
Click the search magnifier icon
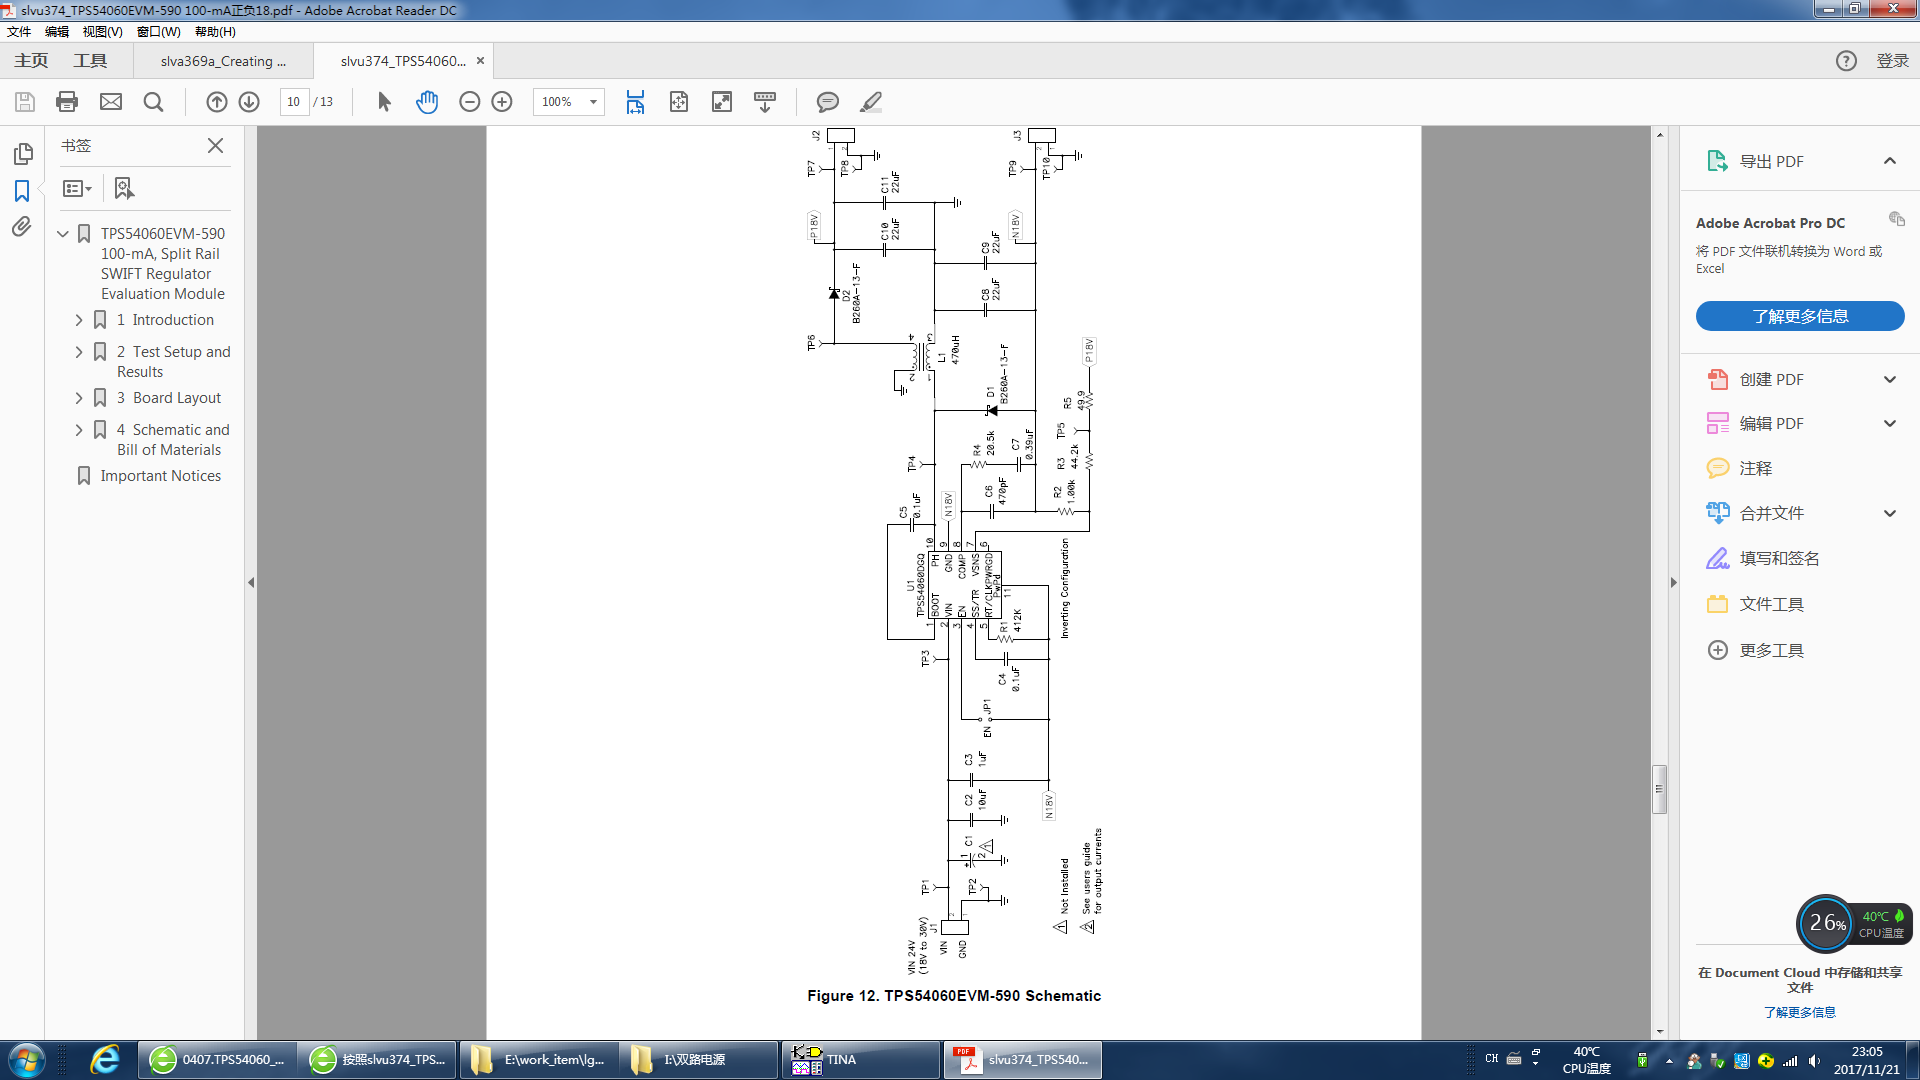153,102
